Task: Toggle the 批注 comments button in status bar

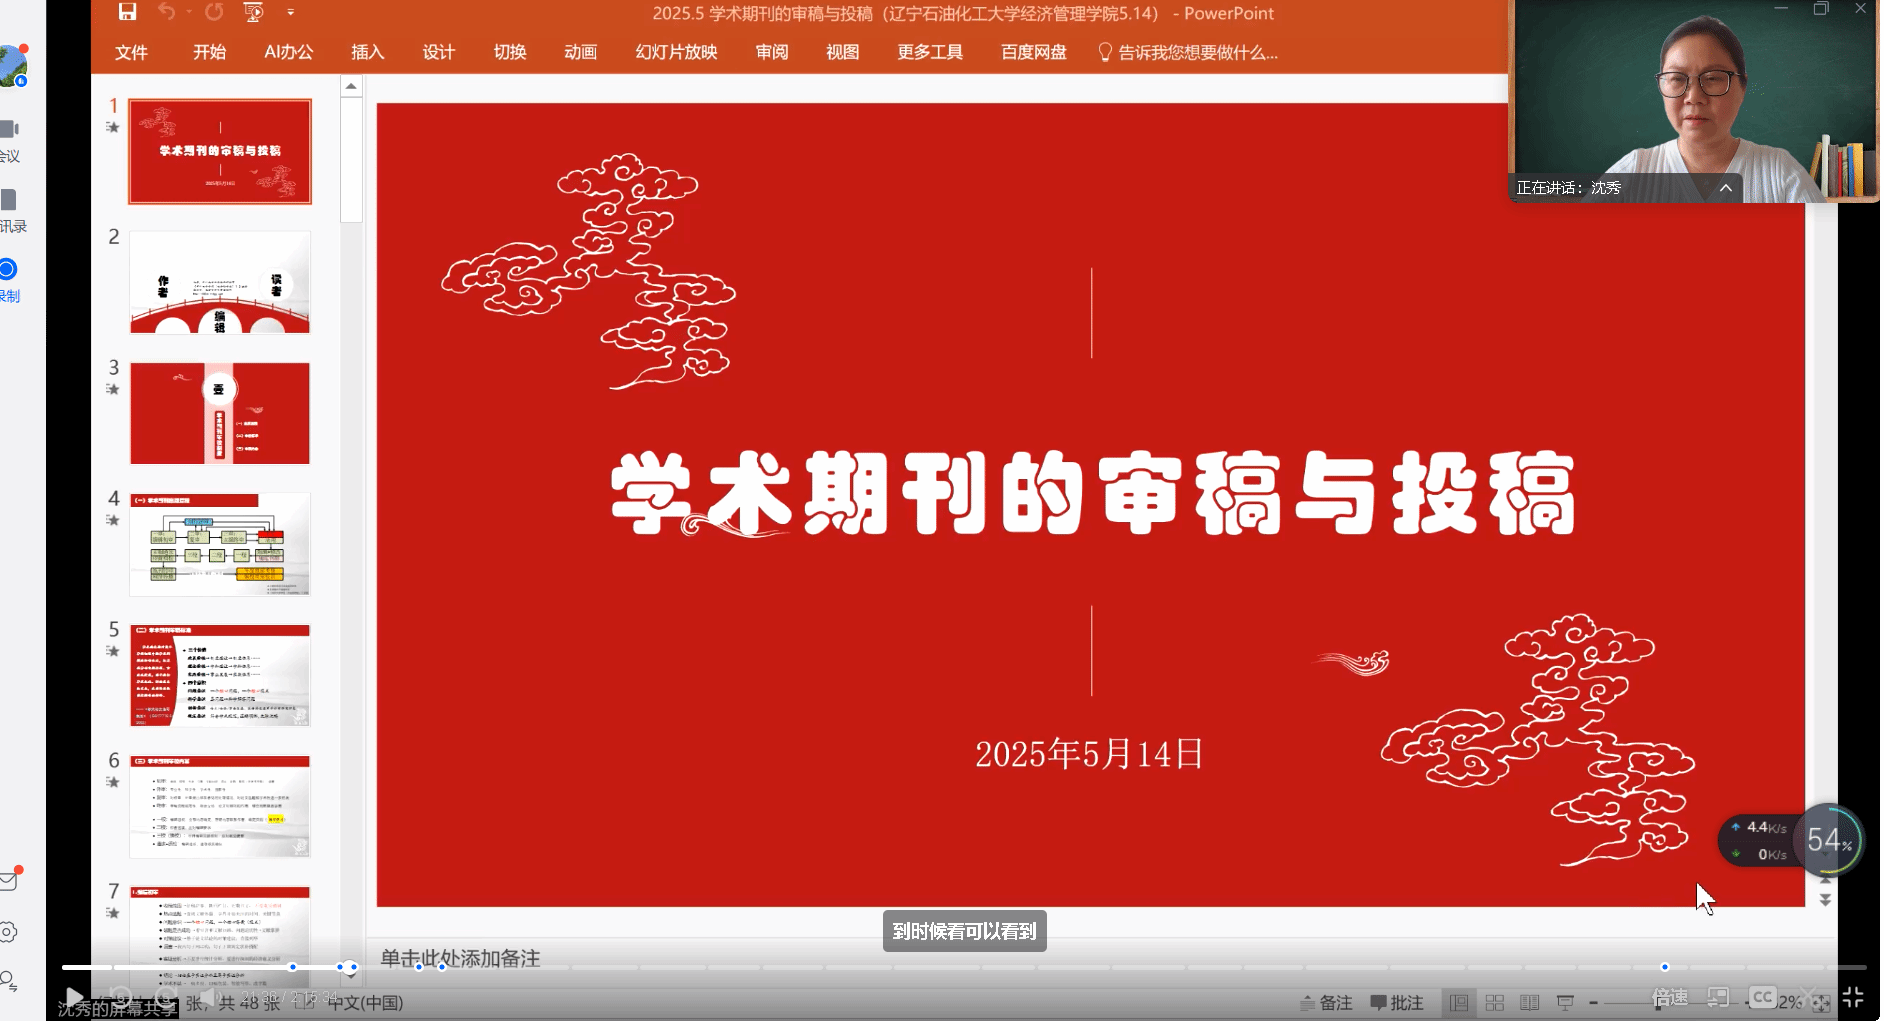Action: [1396, 1002]
